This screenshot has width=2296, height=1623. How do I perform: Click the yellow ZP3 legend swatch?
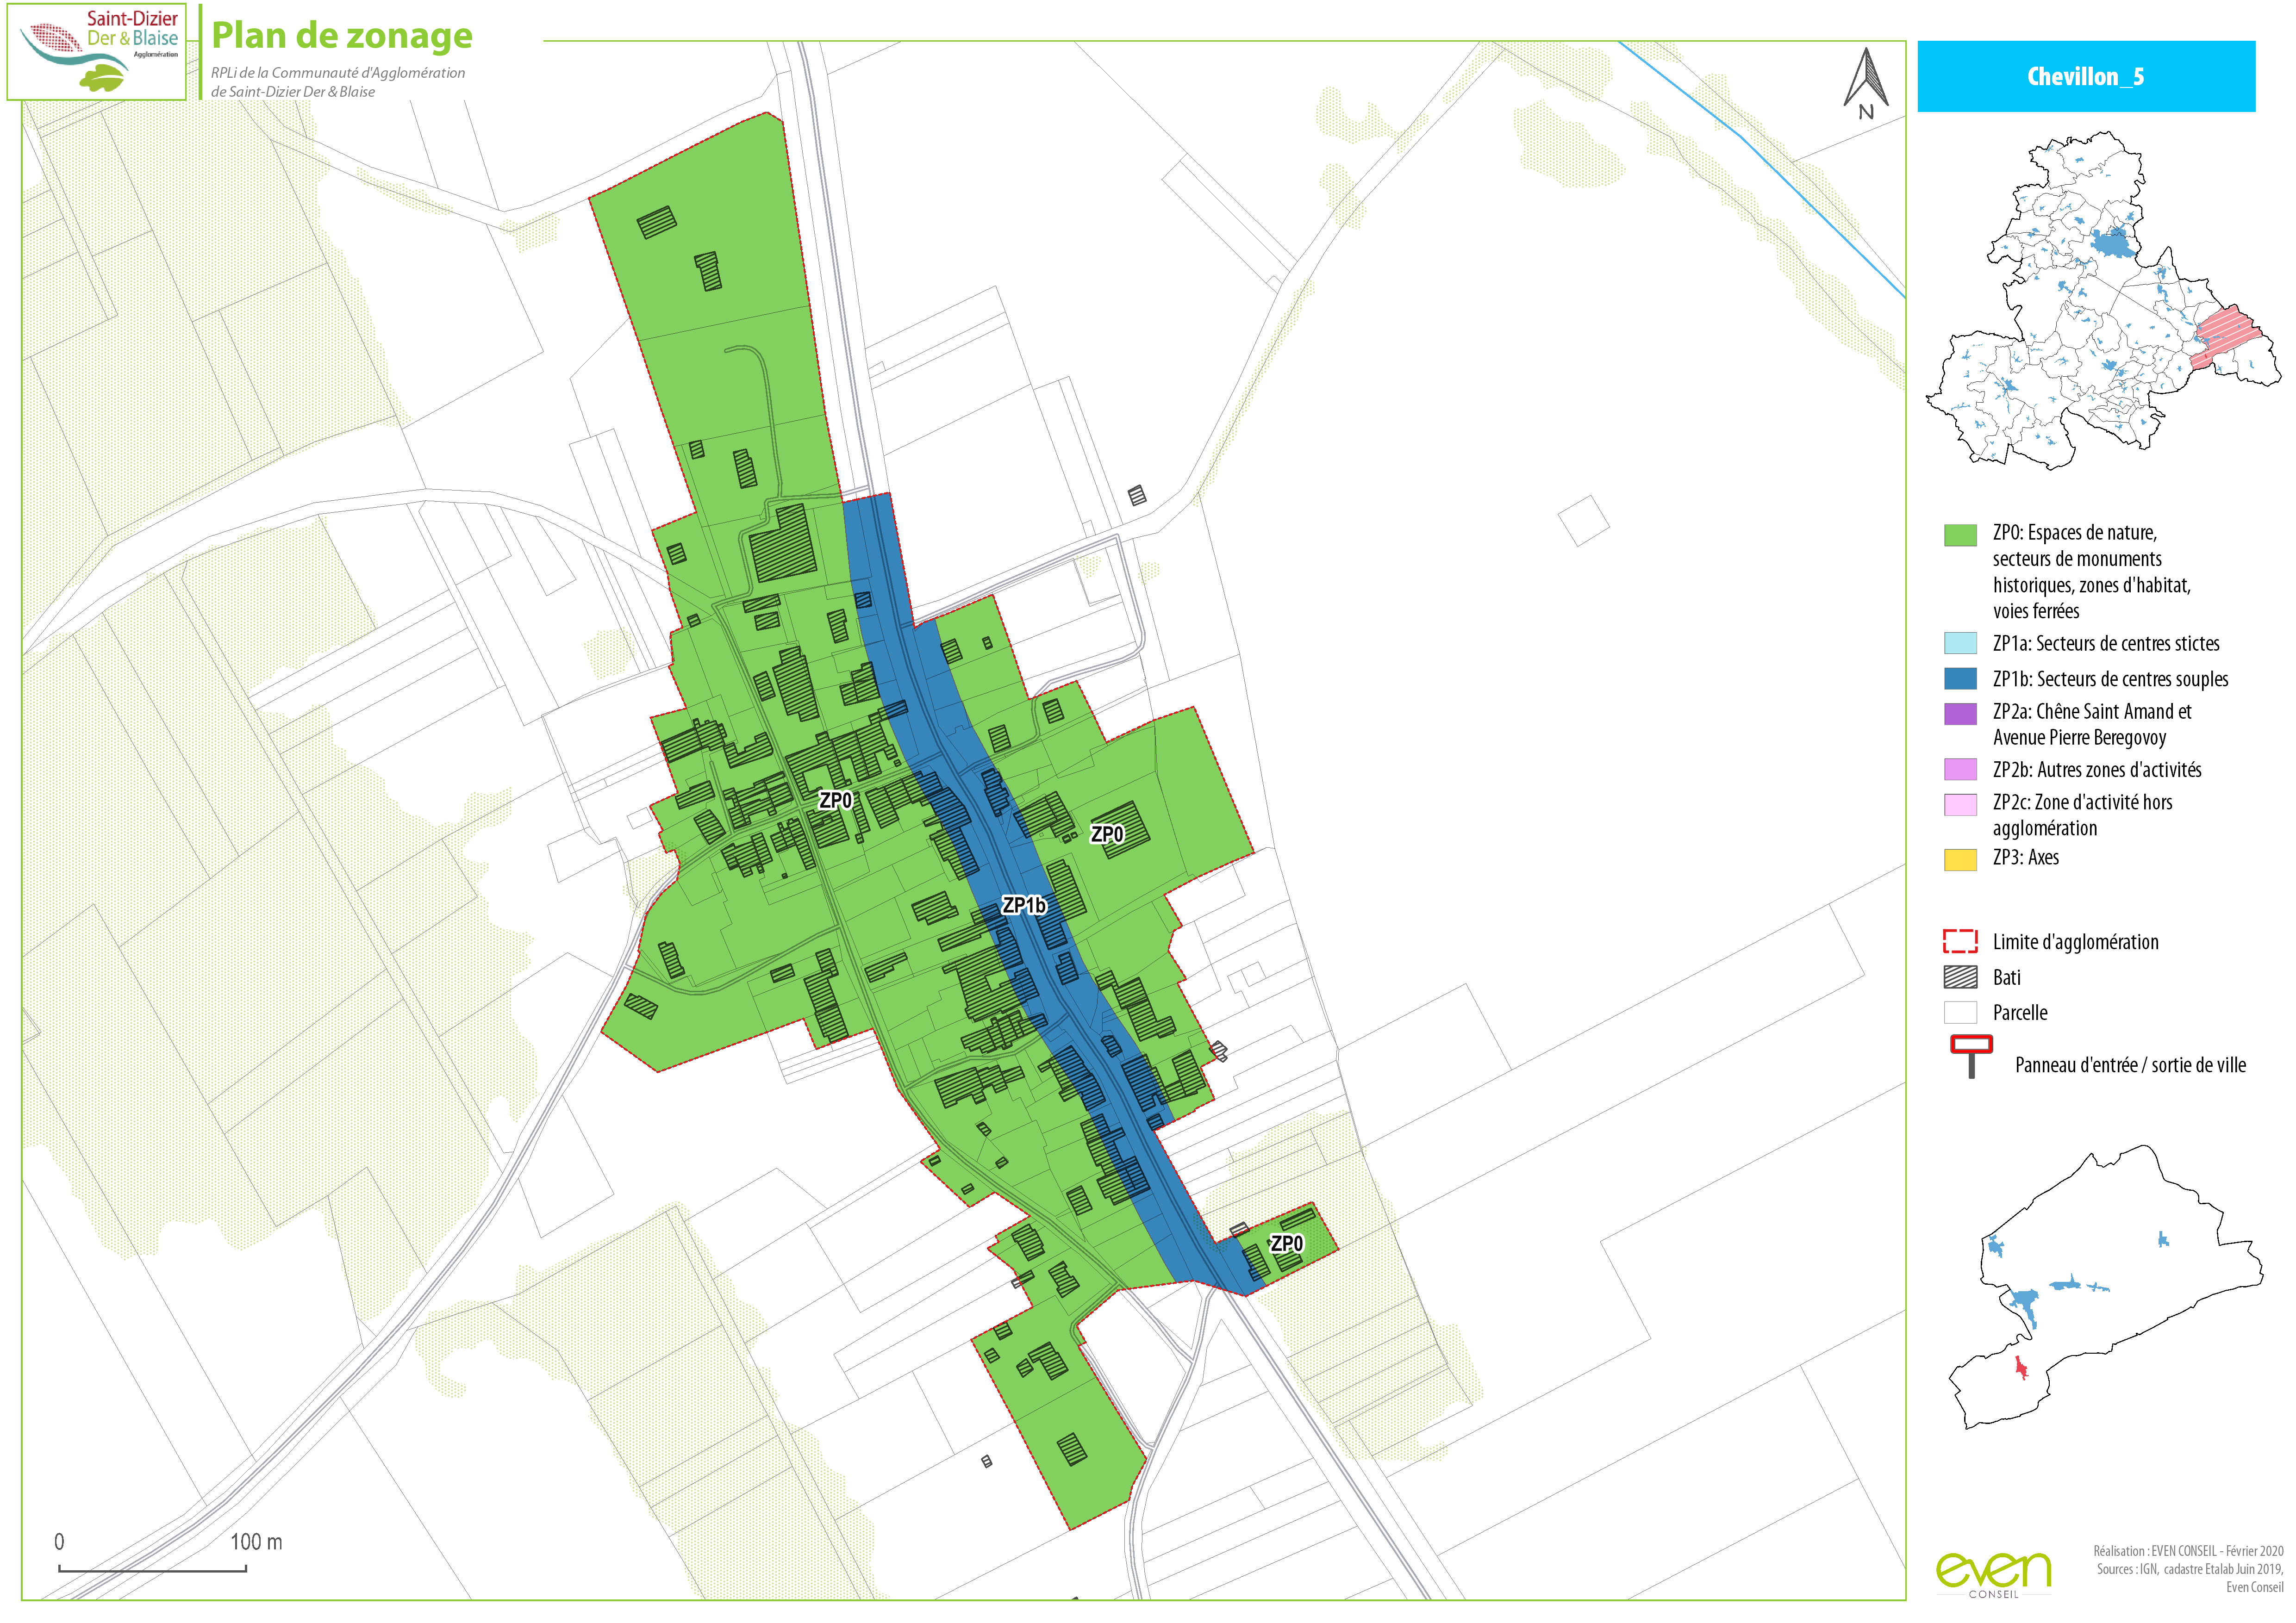pyautogui.click(x=1960, y=860)
